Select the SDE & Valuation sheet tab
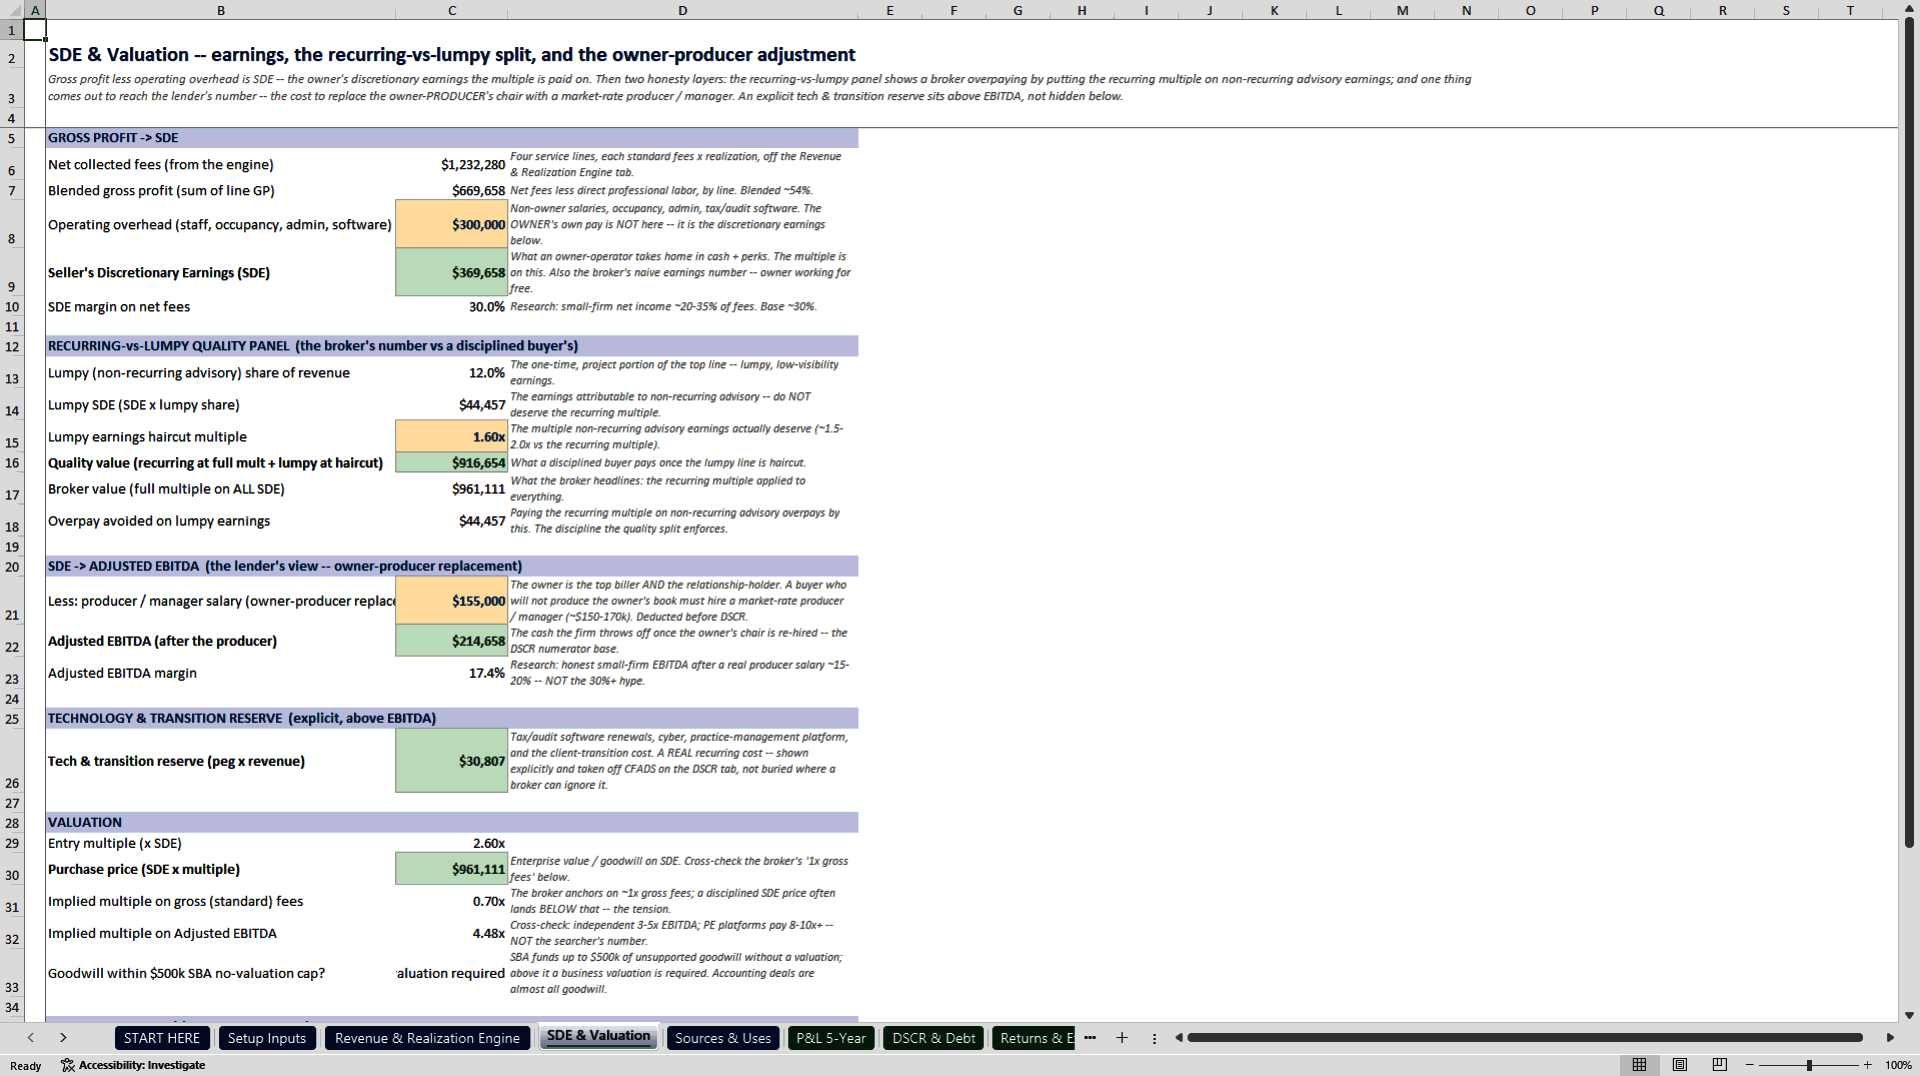The width and height of the screenshot is (1920, 1076). 598,1036
